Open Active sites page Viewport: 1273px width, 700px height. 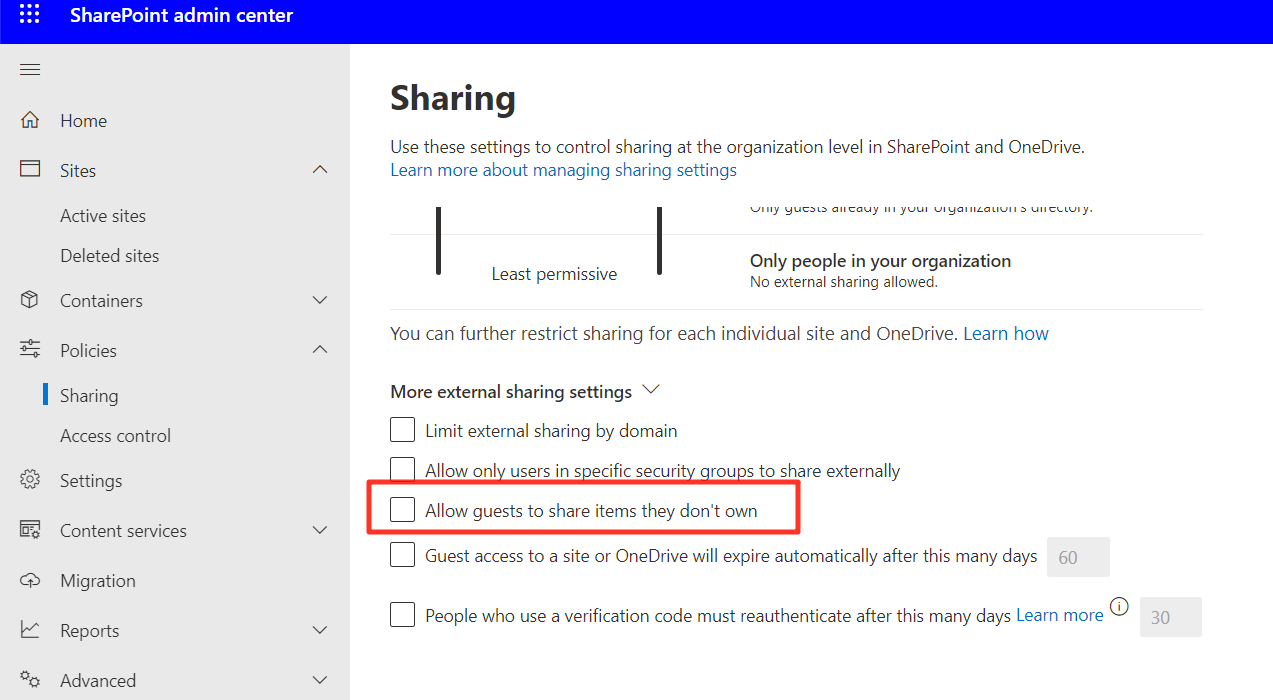103,216
